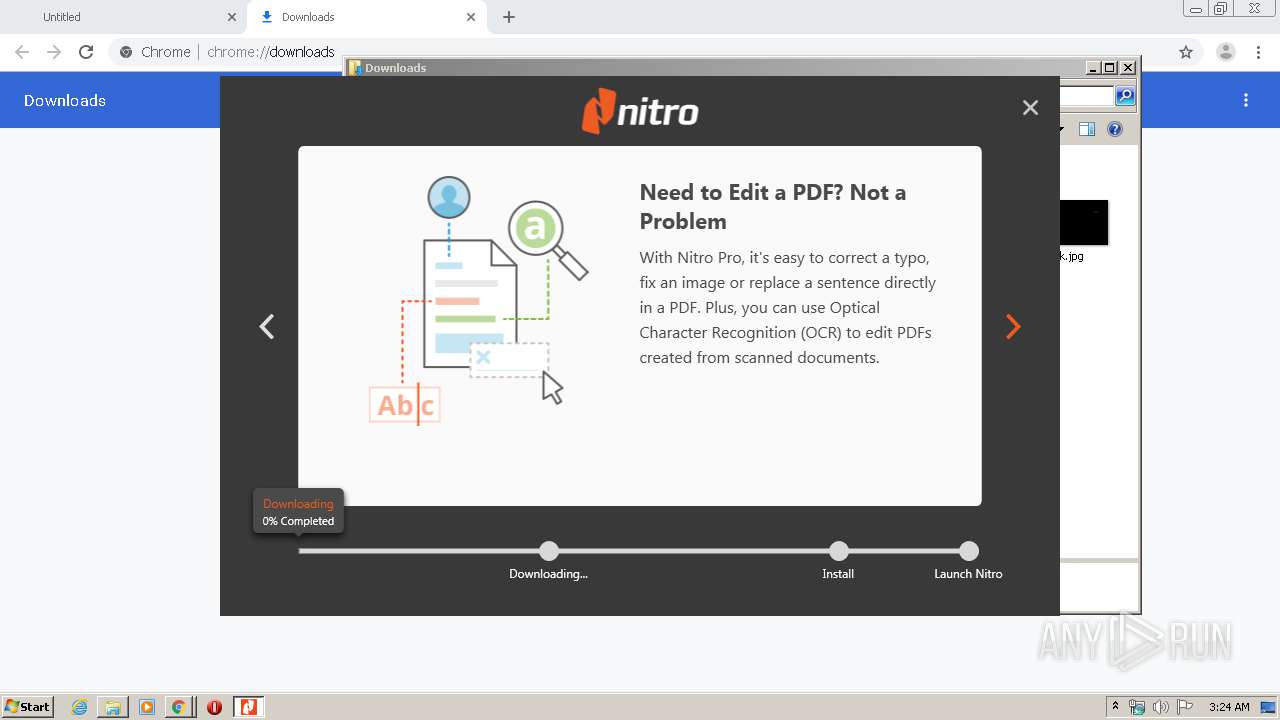Open the media player taskbar icon
This screenshot has width=1280, height=720.
tap(146, 707)
